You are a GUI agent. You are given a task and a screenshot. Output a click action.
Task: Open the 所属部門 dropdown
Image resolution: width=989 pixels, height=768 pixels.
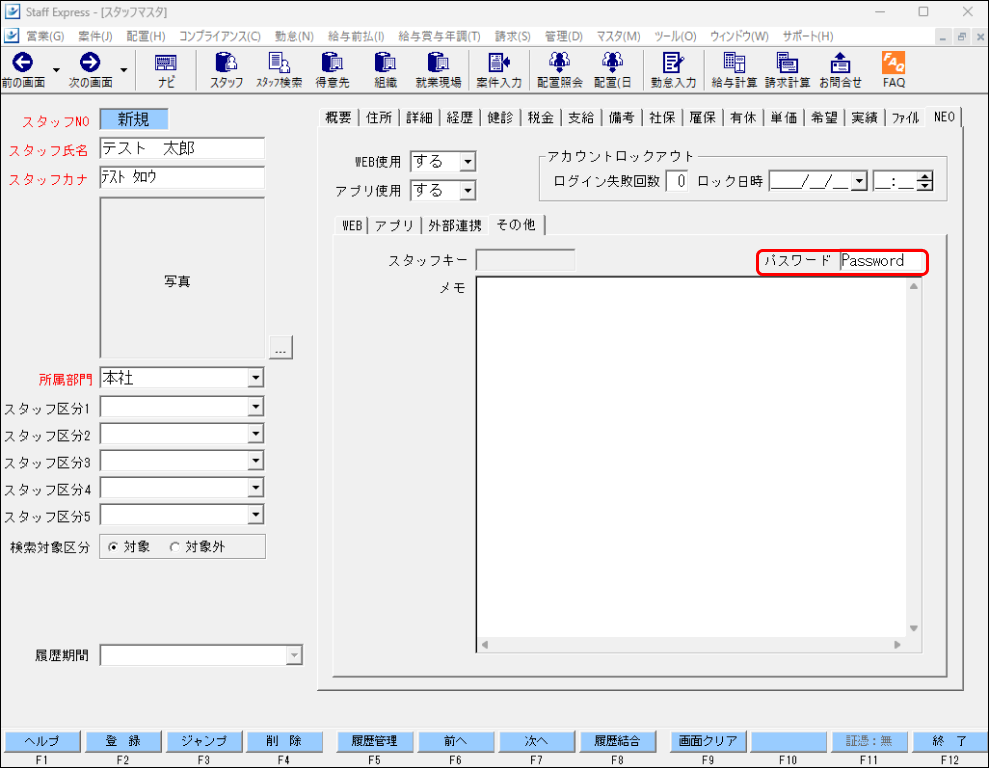point(255,378)
